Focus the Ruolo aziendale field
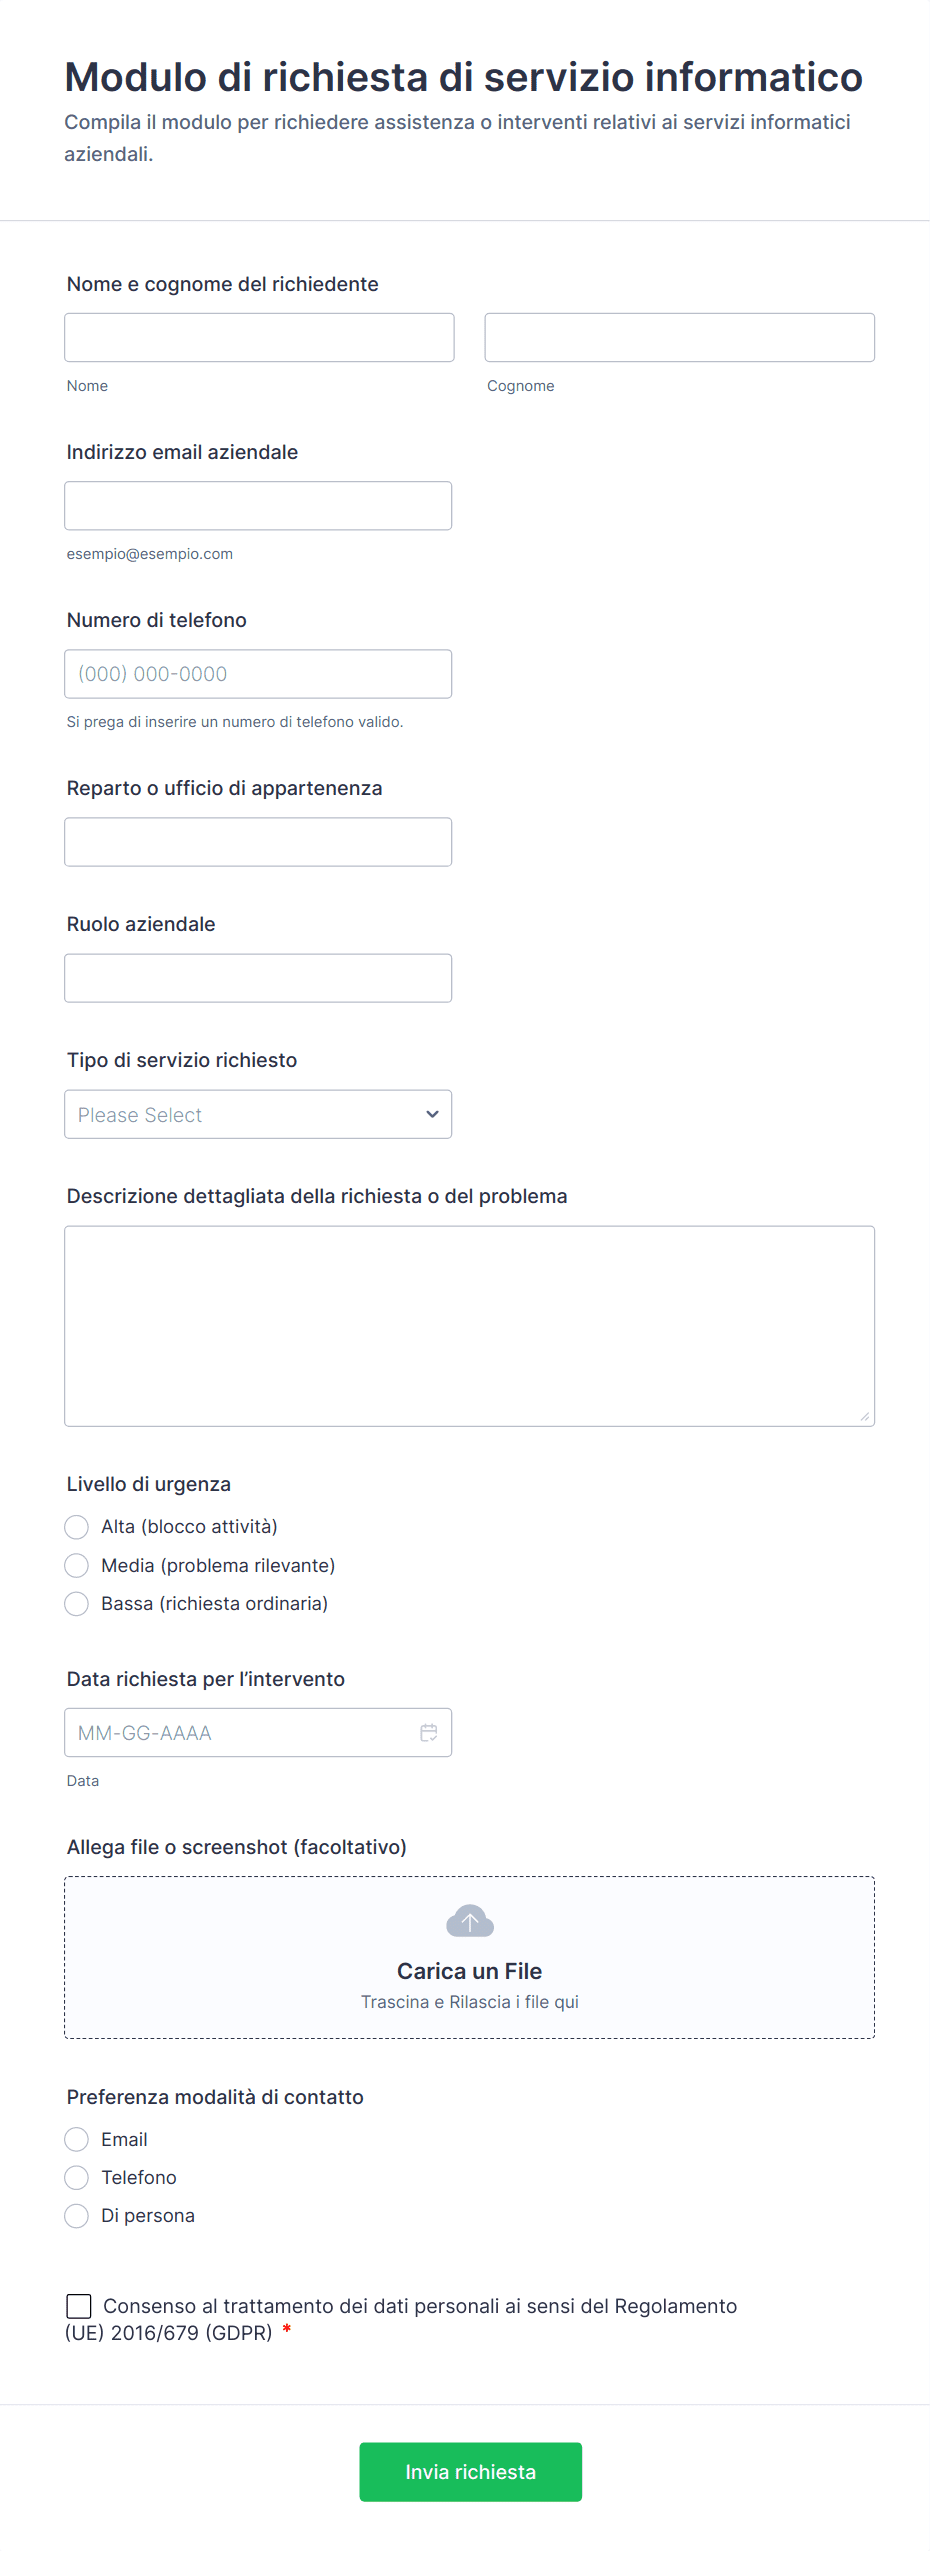930x2551 pixels. [258, 977]
